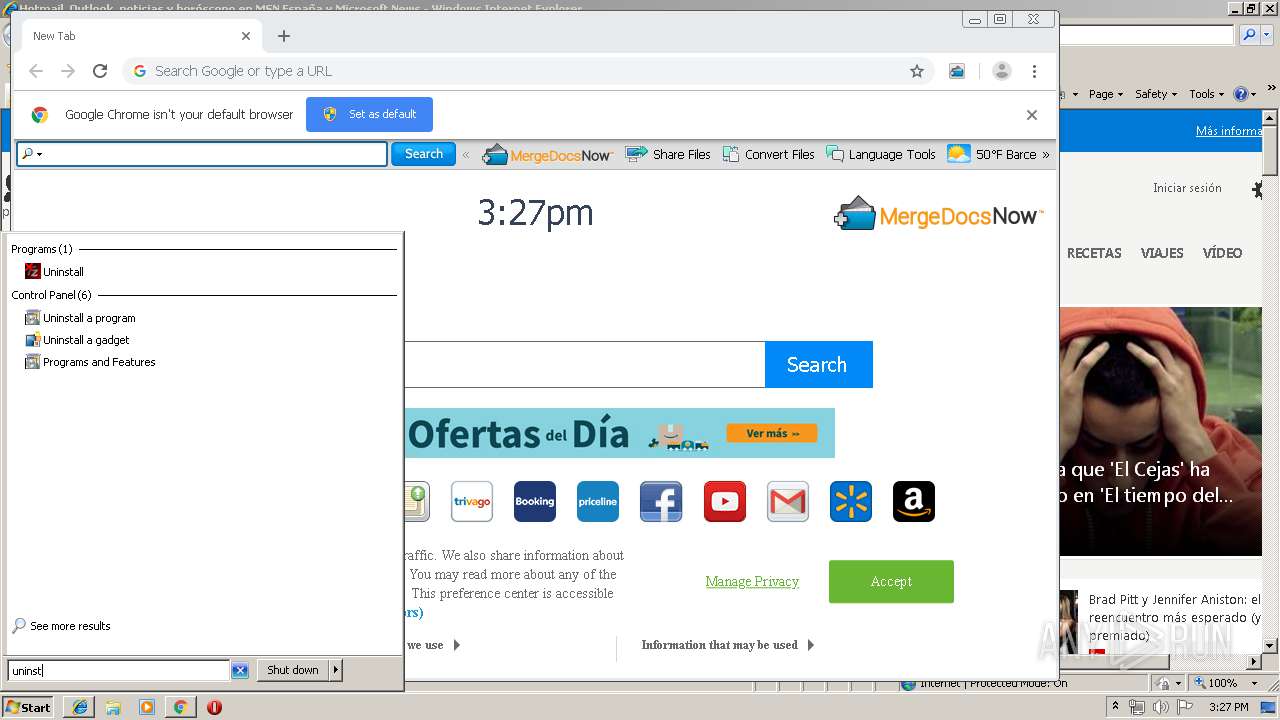
Task: Dismiss the default browser notification bar
Action: pyautogui.click(x=1032, y=115)
